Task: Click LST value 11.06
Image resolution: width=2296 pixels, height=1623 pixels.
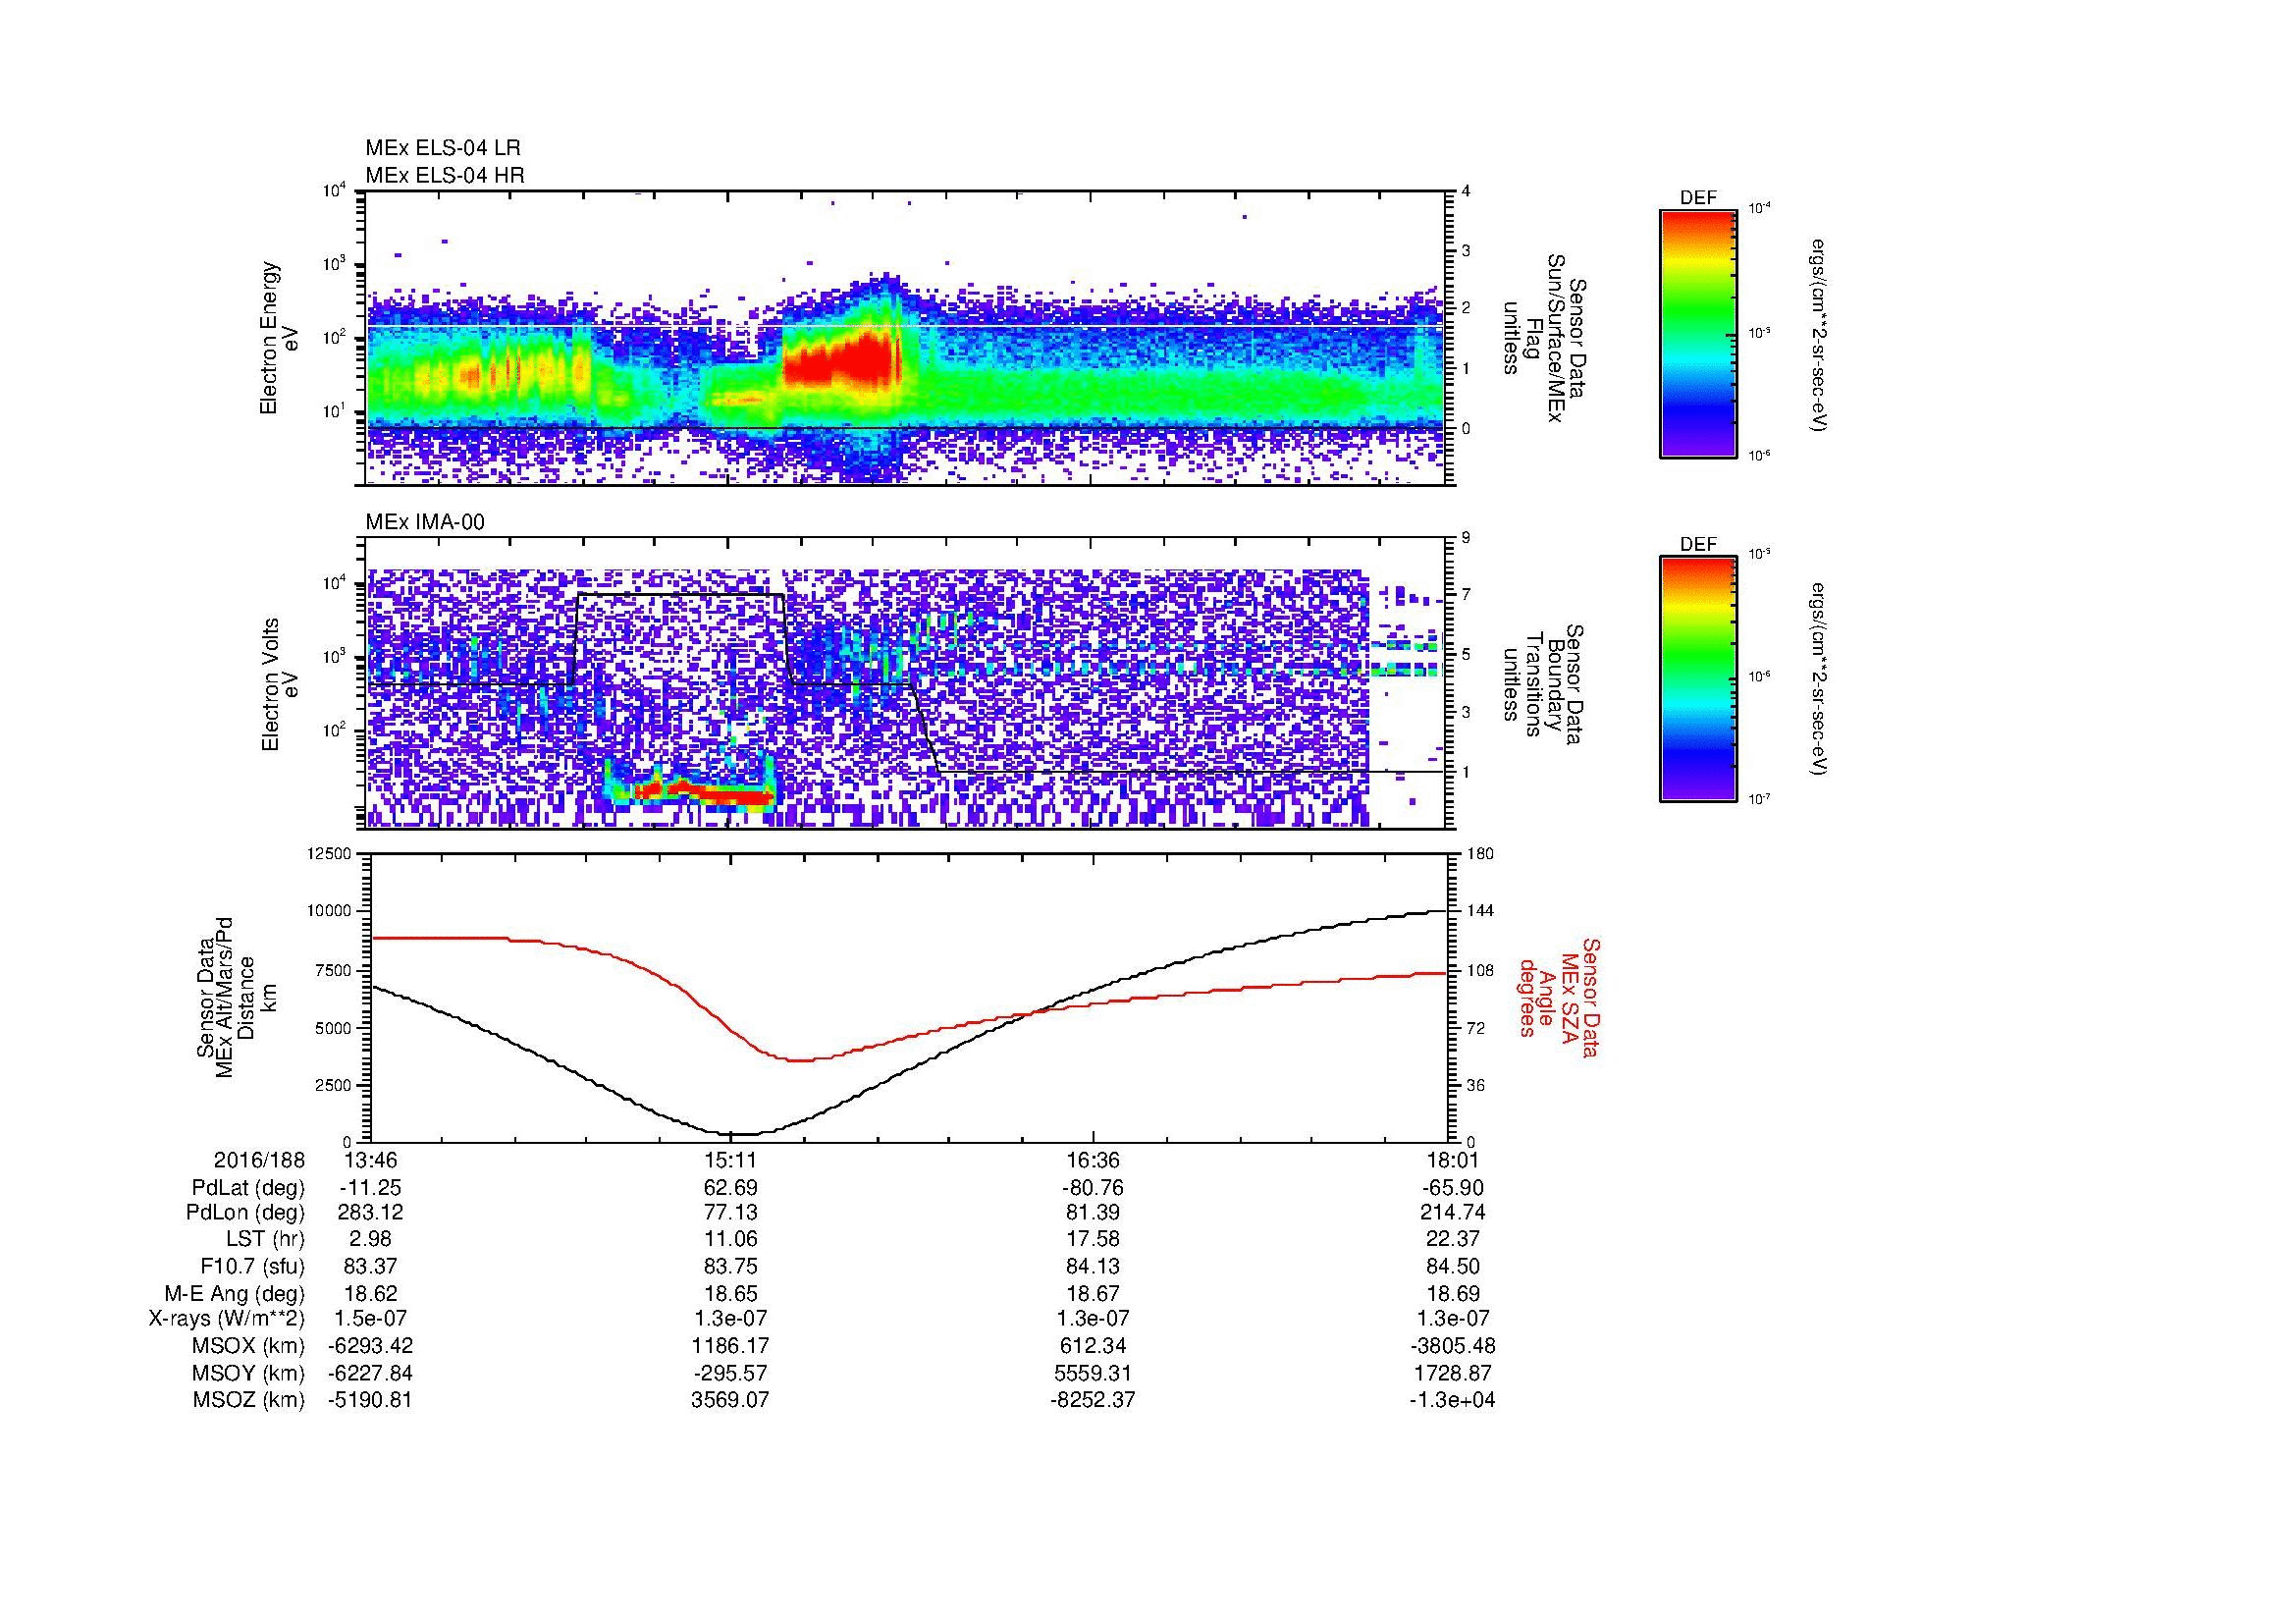Action: click(x=731, y=1240)
